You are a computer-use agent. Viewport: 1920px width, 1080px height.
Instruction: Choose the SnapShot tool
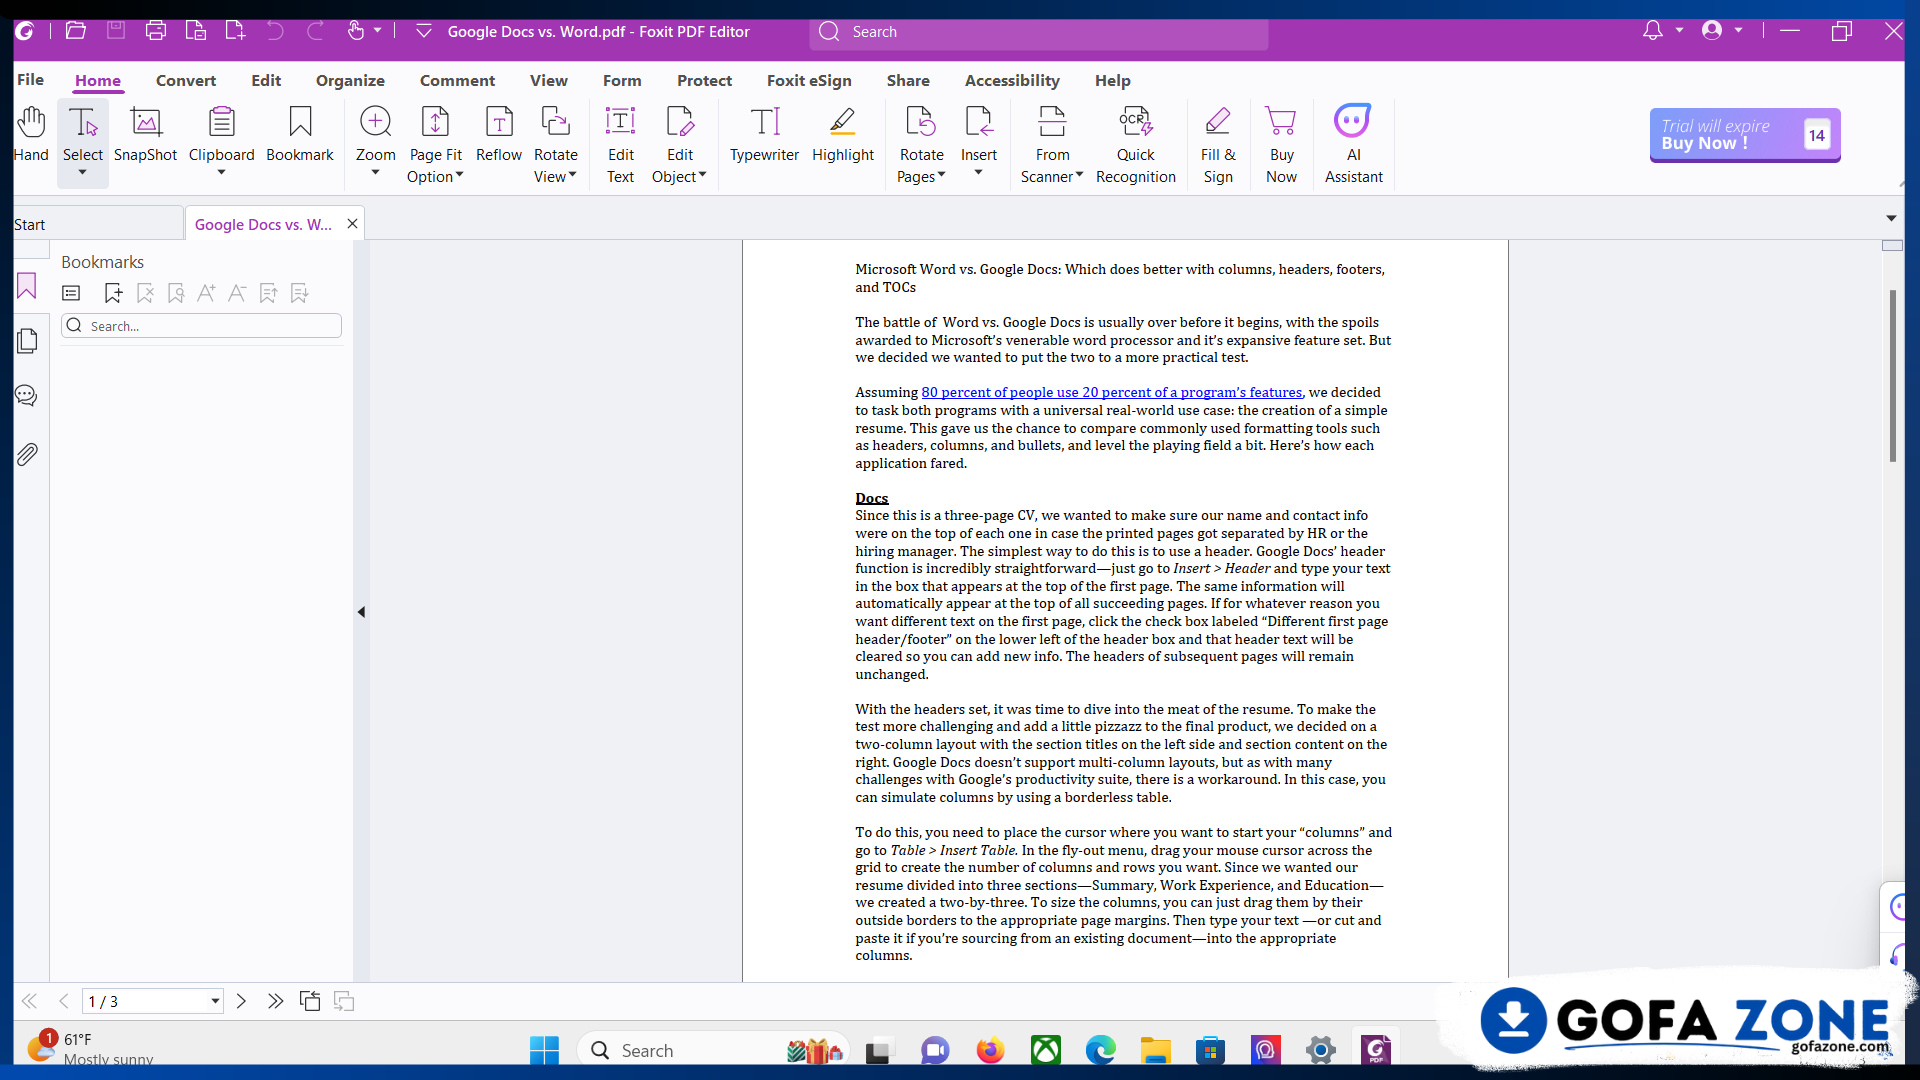[145, 134]
